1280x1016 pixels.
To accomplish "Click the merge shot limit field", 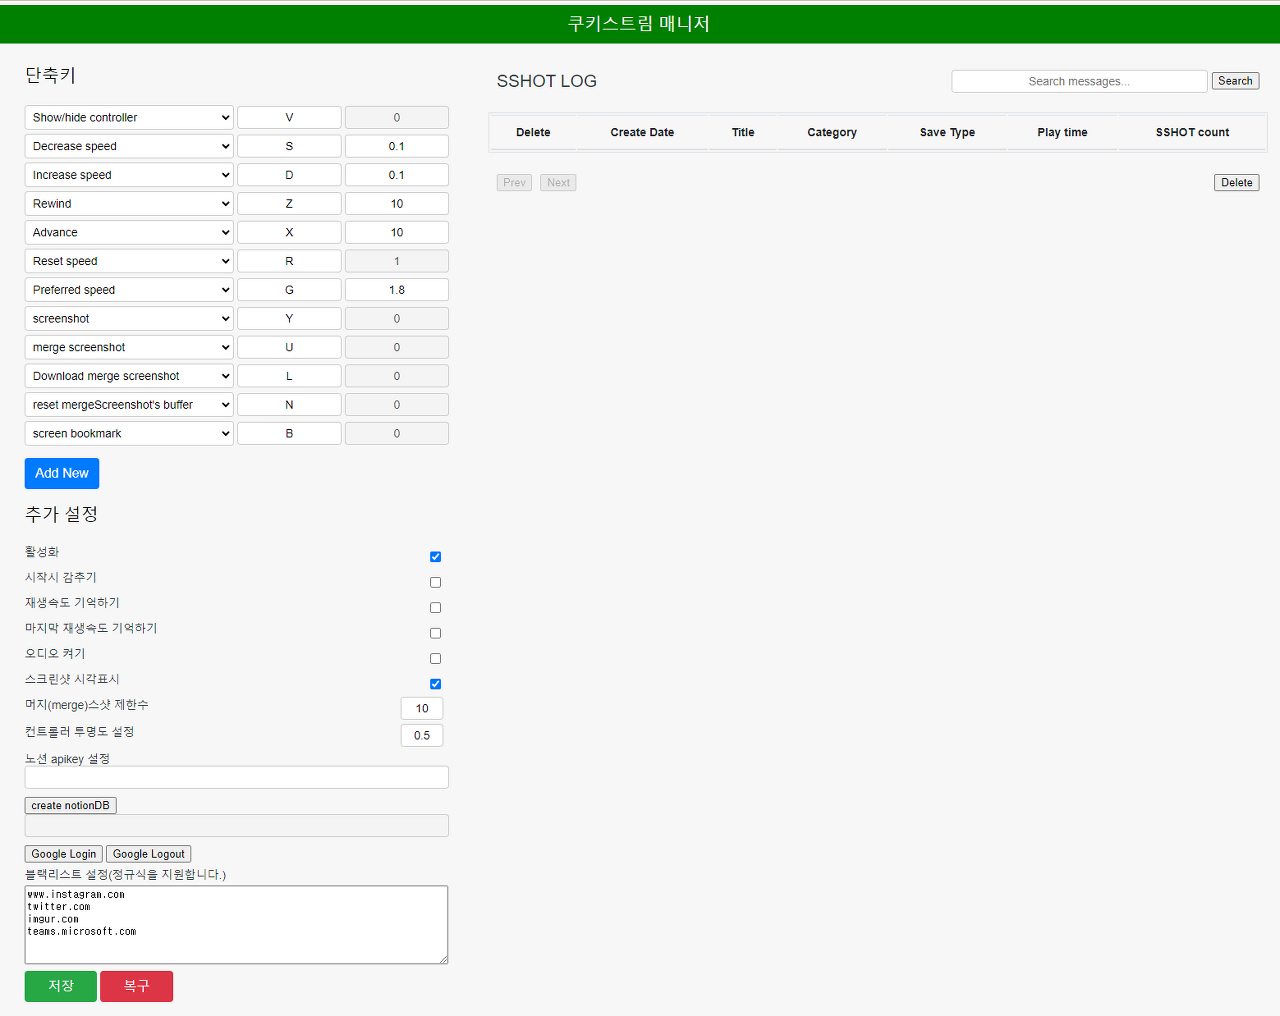I will [x=422, y=708].
